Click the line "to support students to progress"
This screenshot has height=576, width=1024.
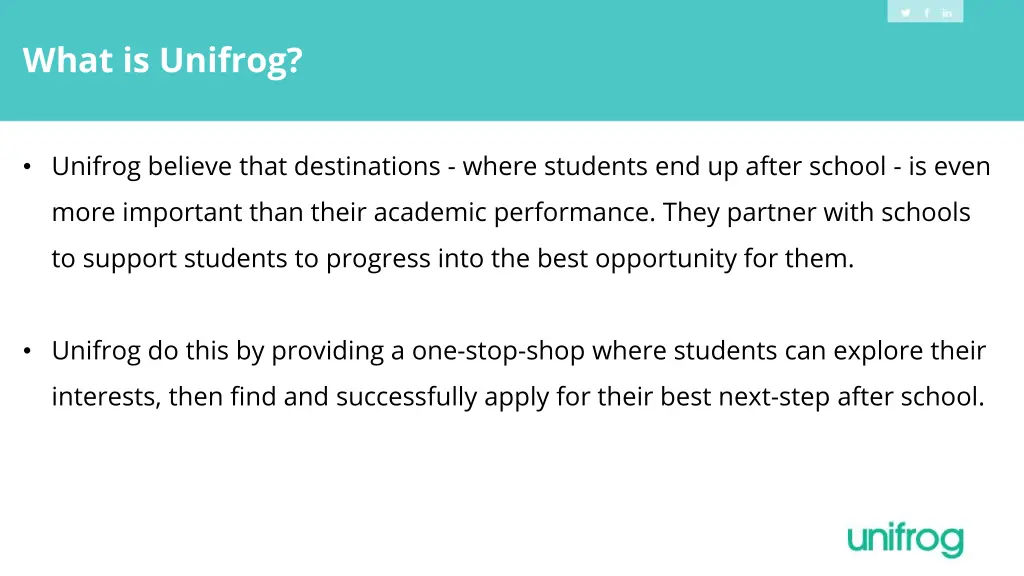click(452, 259)
